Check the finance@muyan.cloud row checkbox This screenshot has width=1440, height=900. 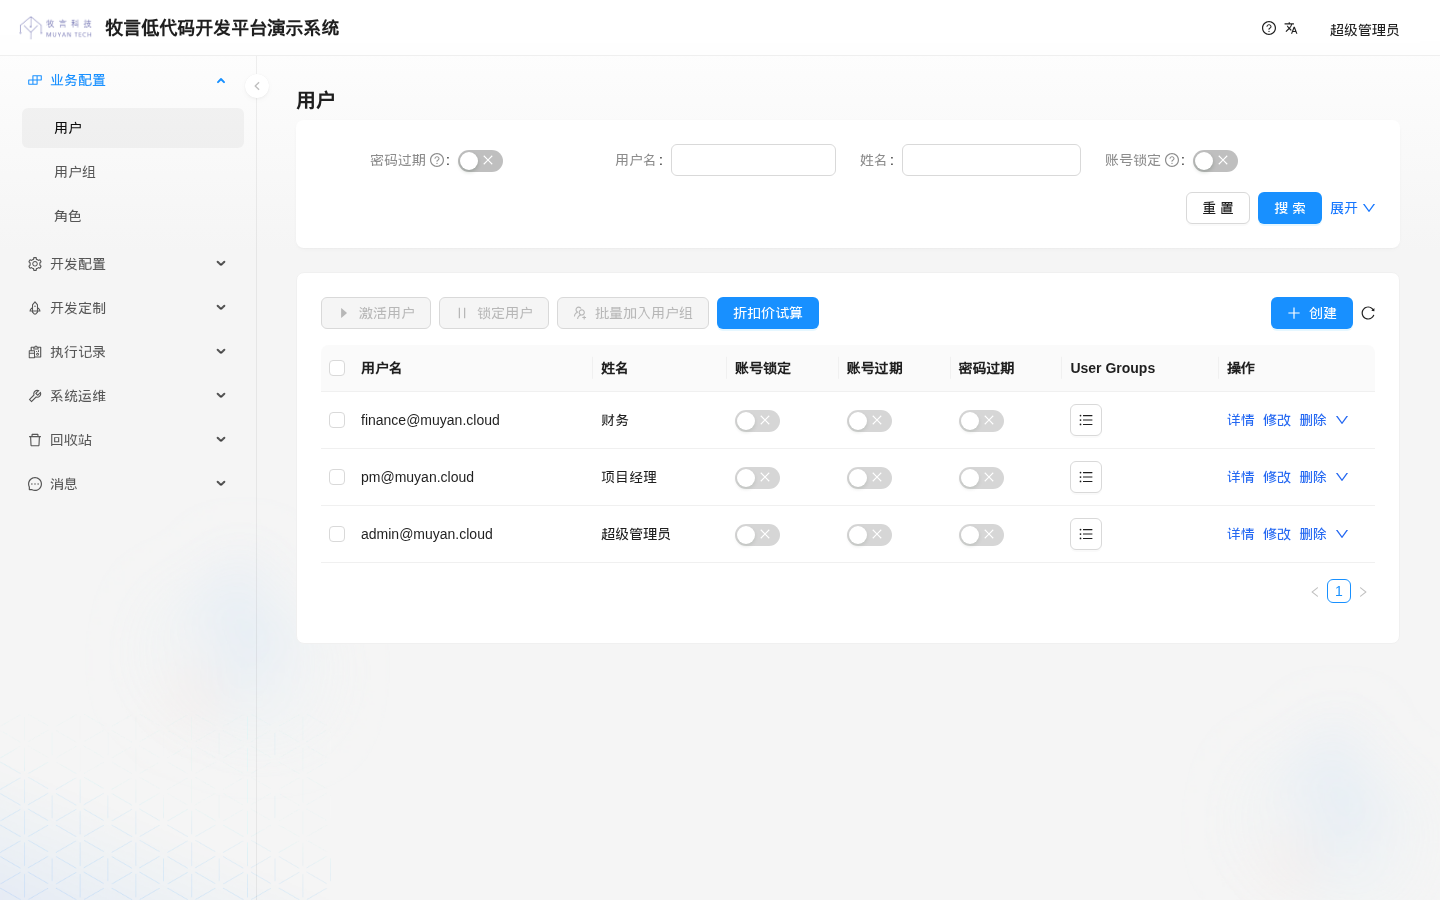pos(337,420)
